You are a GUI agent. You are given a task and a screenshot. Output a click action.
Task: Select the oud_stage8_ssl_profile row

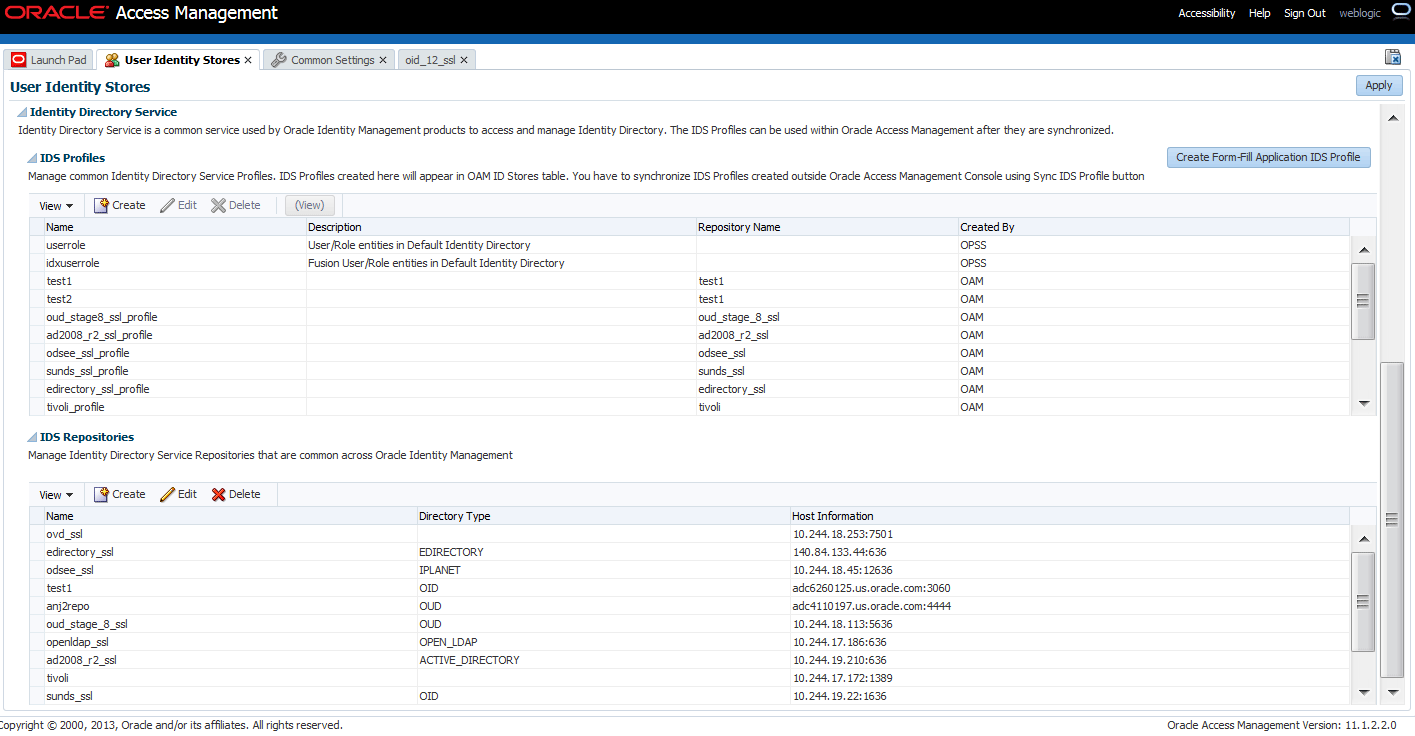[x=690, y=317]
